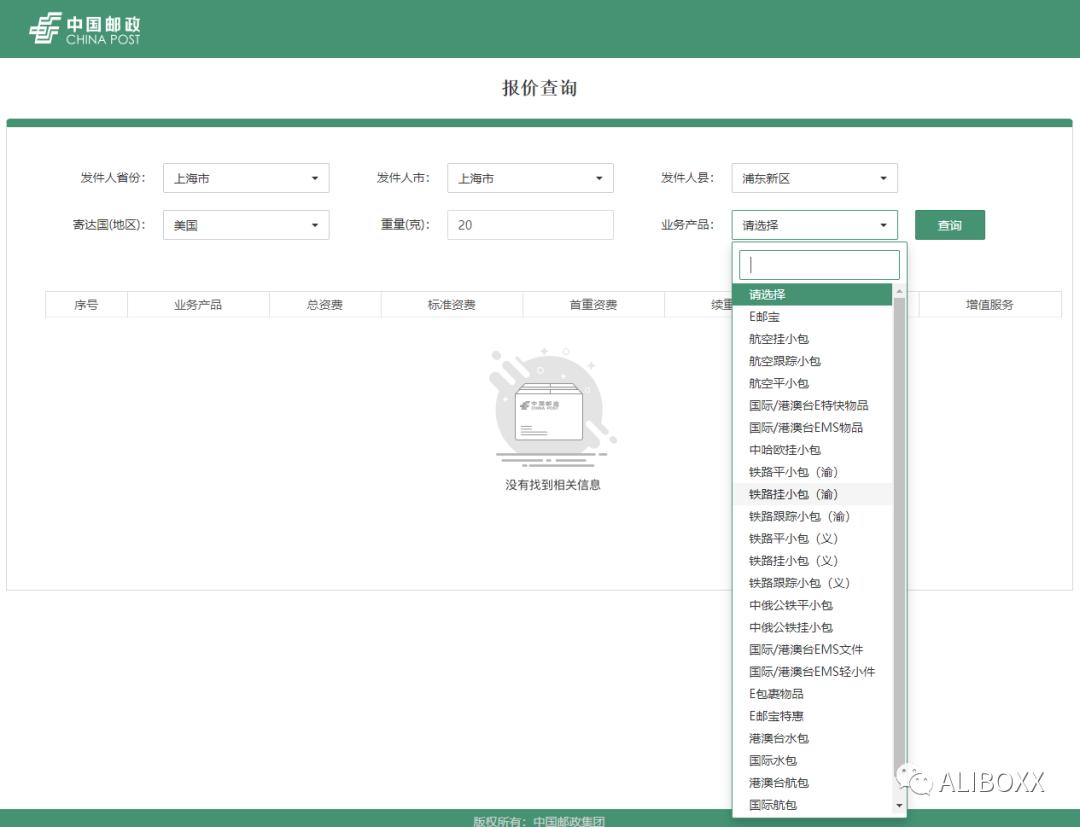Open the 发件人市 dropdown

(x=530, y=177)
